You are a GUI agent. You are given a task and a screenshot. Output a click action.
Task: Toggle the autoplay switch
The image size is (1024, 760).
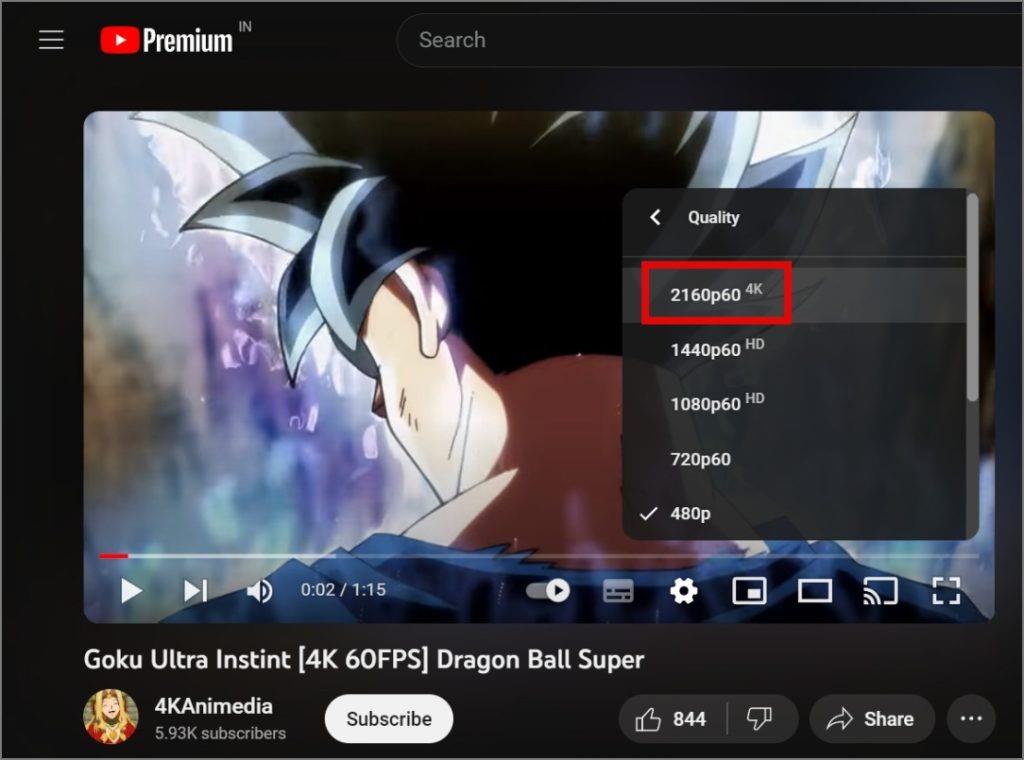(x=547, y=591)
